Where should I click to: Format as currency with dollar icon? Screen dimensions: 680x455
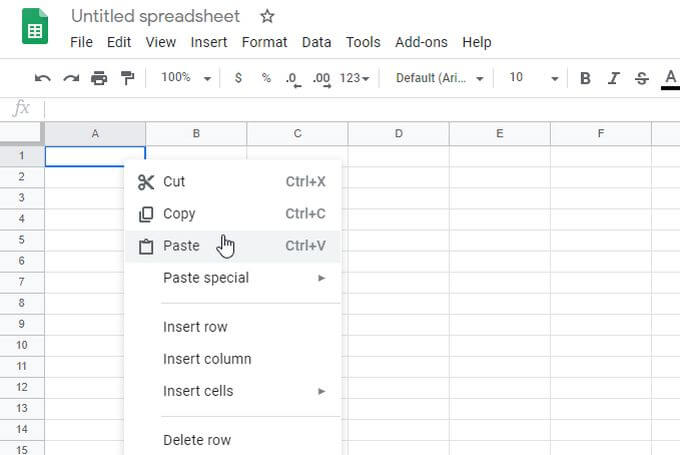(x=238, y=78)
